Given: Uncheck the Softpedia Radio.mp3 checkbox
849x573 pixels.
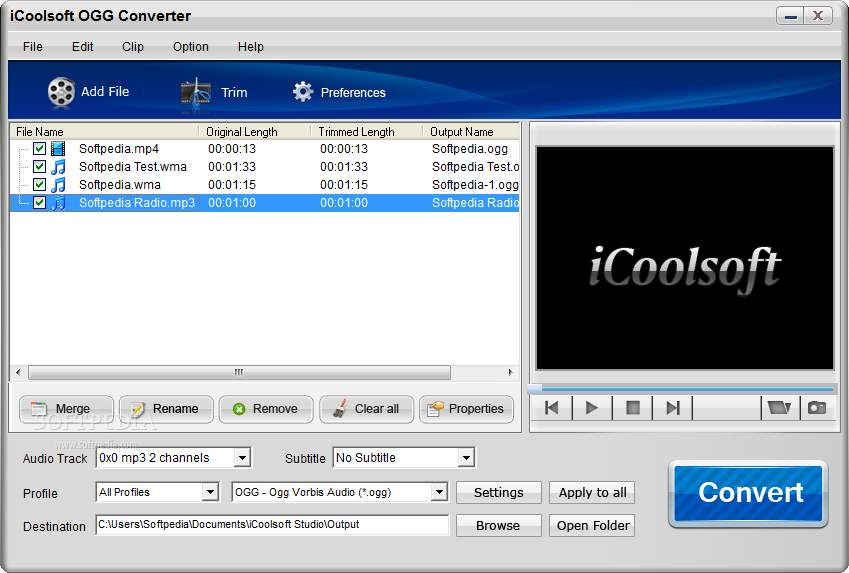Looking at the screenshot, I should tap(39, 203).
